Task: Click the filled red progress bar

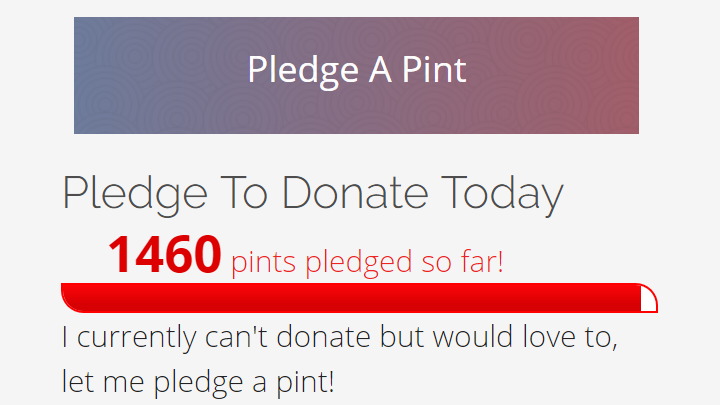Action: point(350,298)
